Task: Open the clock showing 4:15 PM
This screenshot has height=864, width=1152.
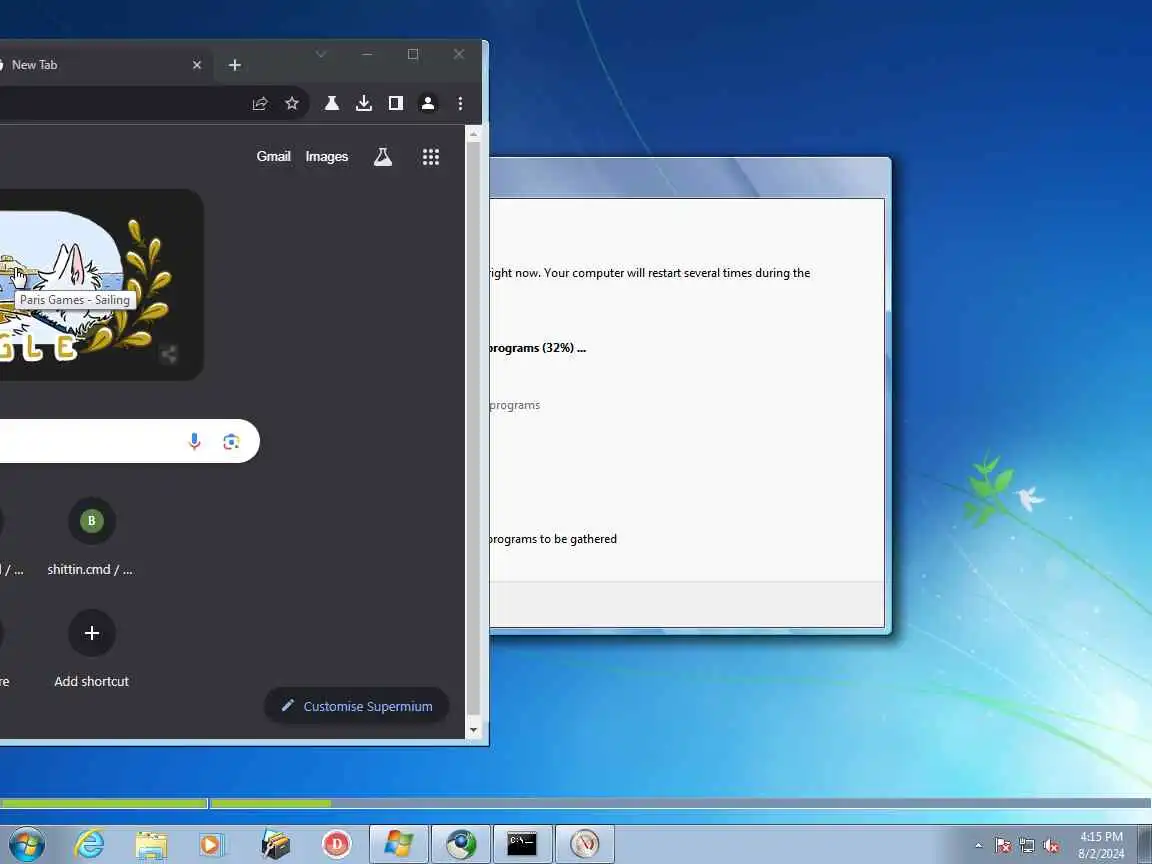Action: 1101,845
